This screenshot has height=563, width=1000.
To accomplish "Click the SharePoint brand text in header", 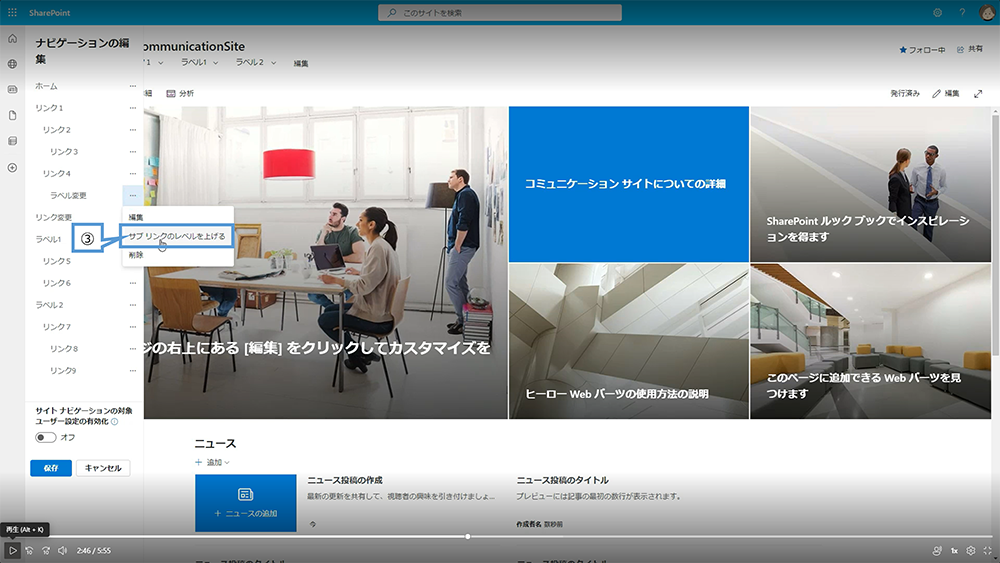I will (x=50, y=13).
